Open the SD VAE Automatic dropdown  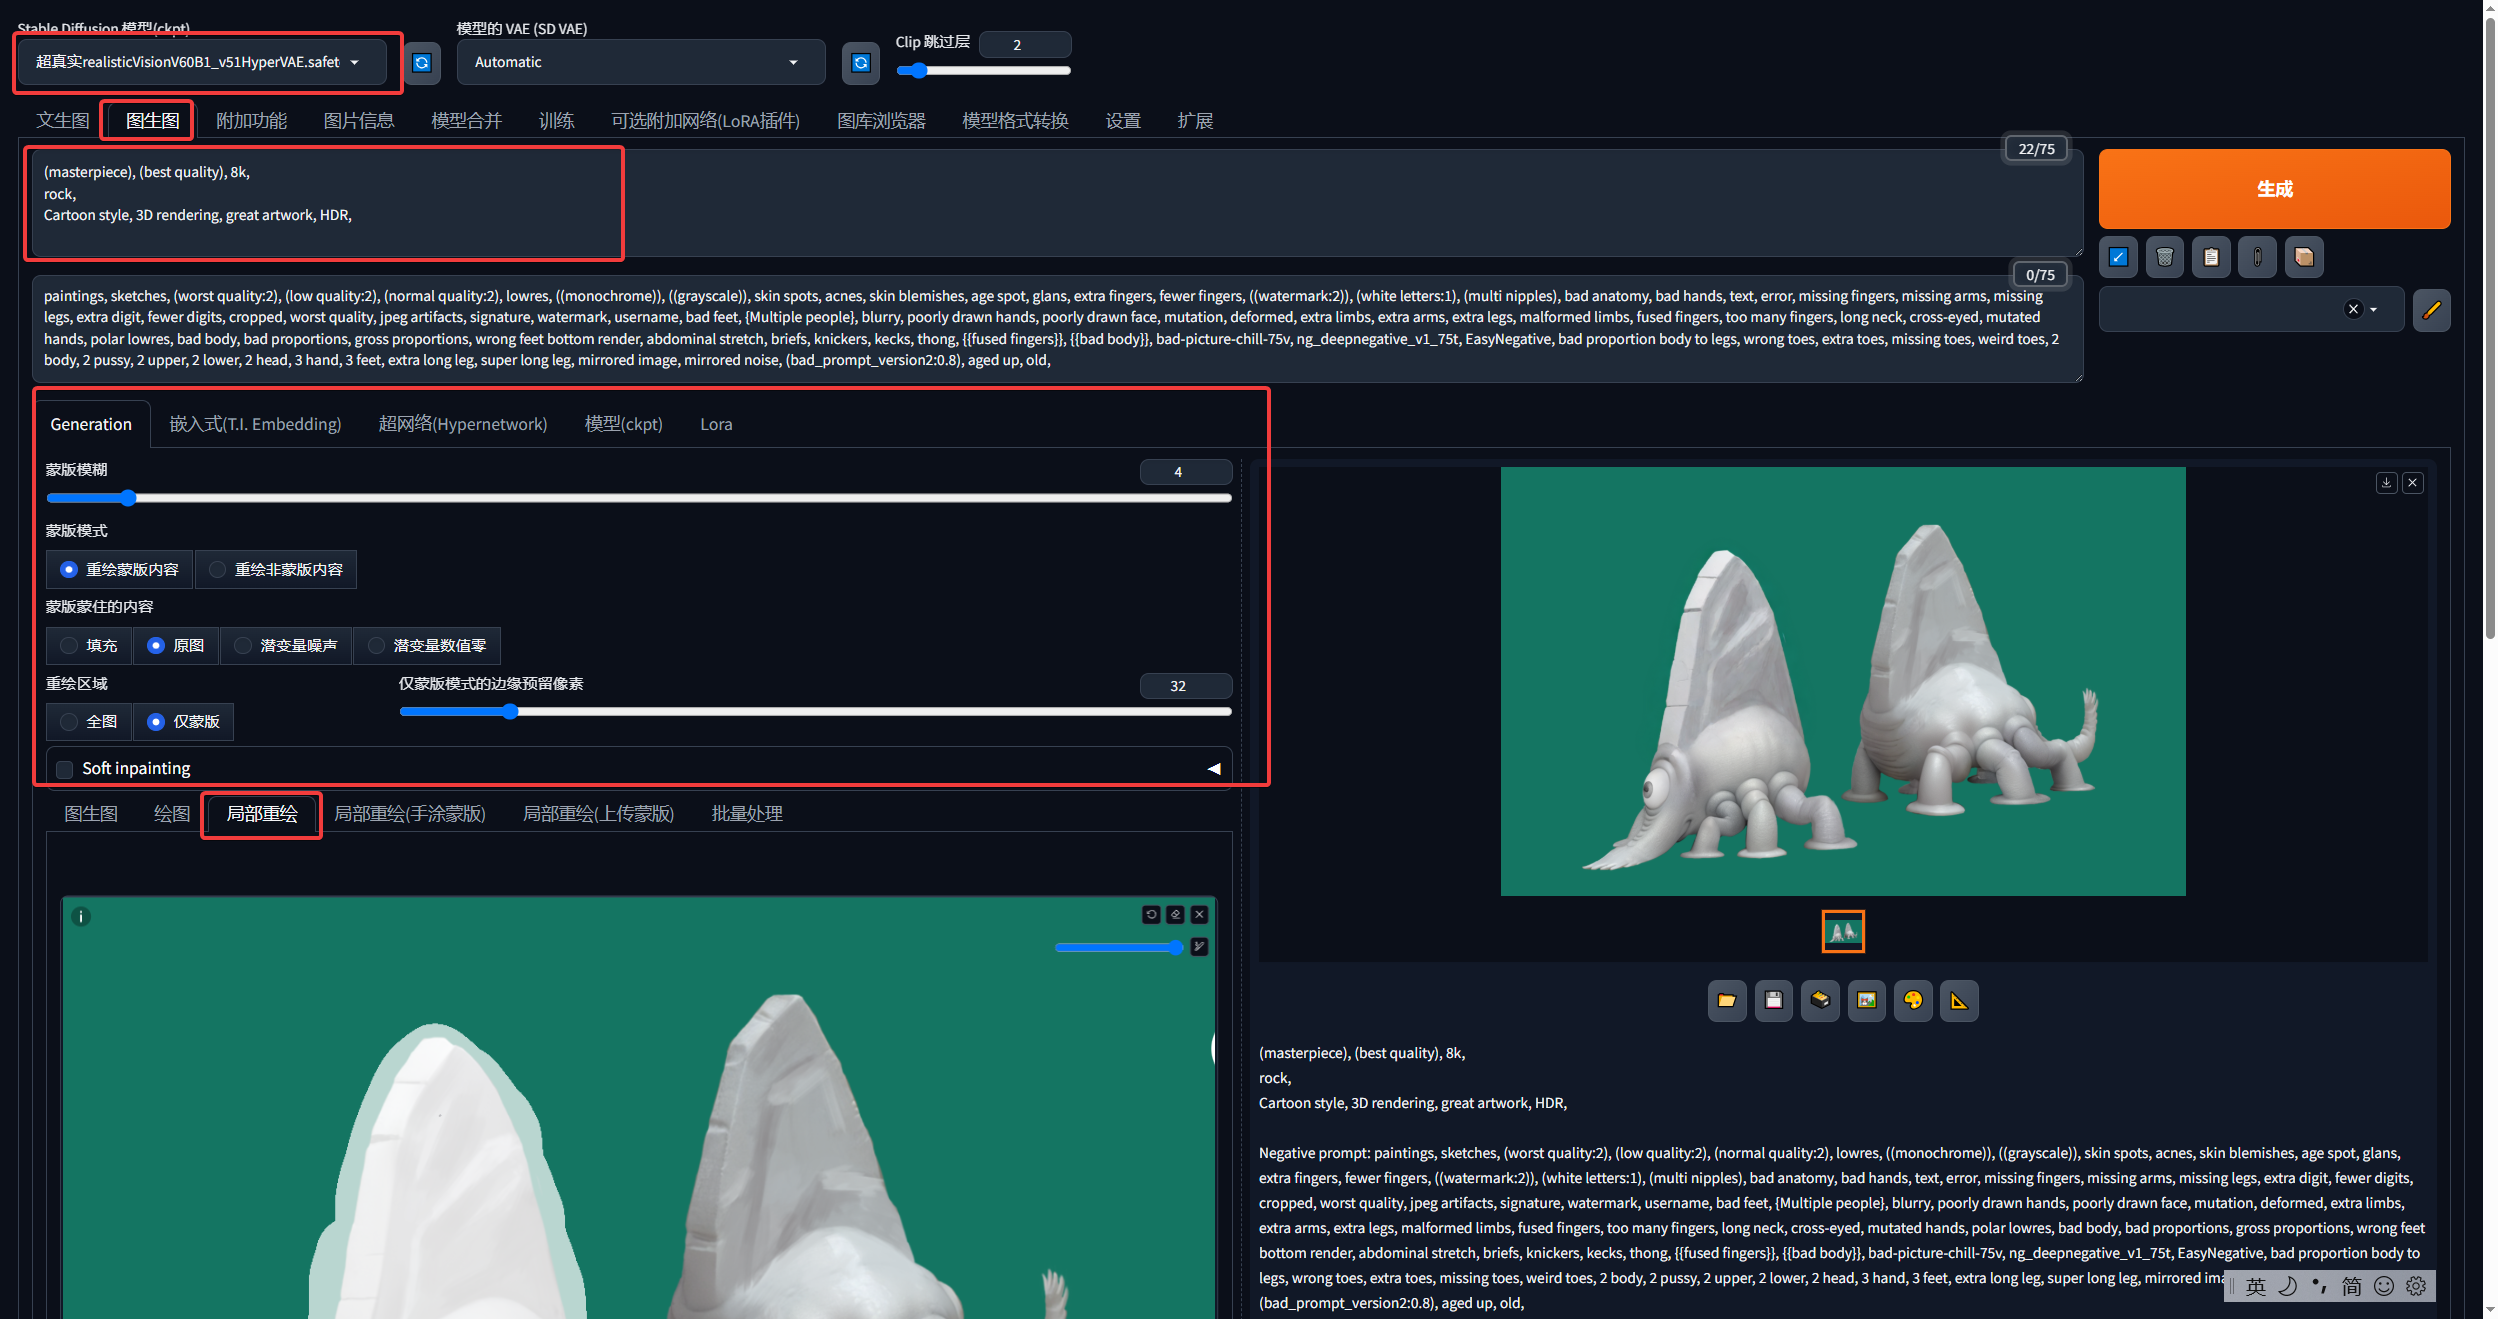coord(640,62)
